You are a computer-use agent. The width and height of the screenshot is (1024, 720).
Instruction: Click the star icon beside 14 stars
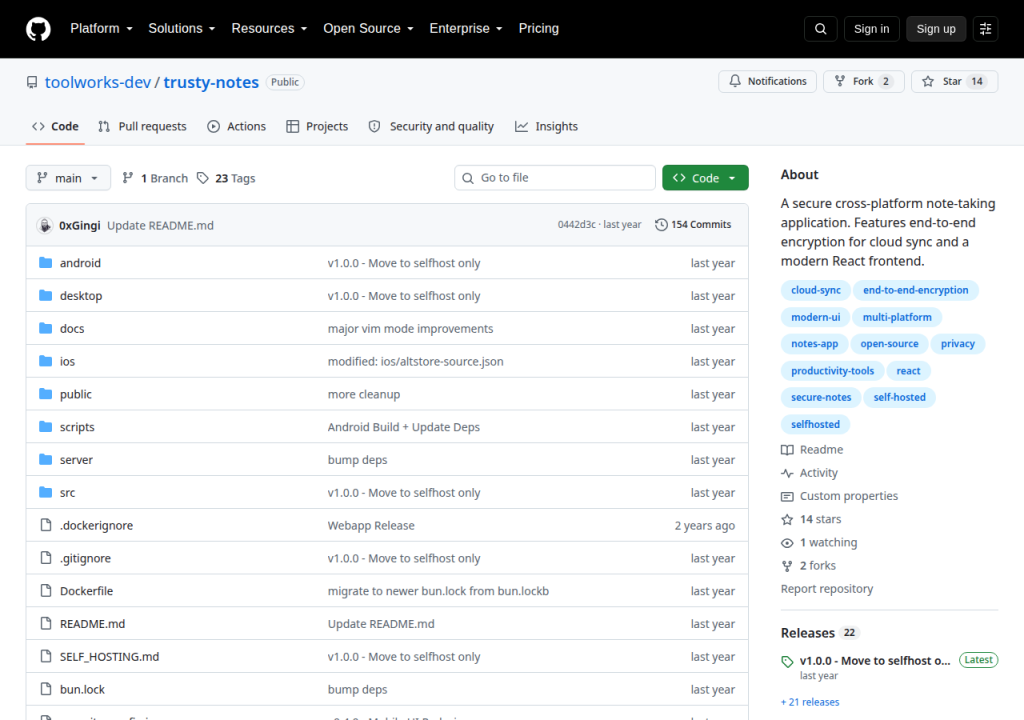point(787,519)
